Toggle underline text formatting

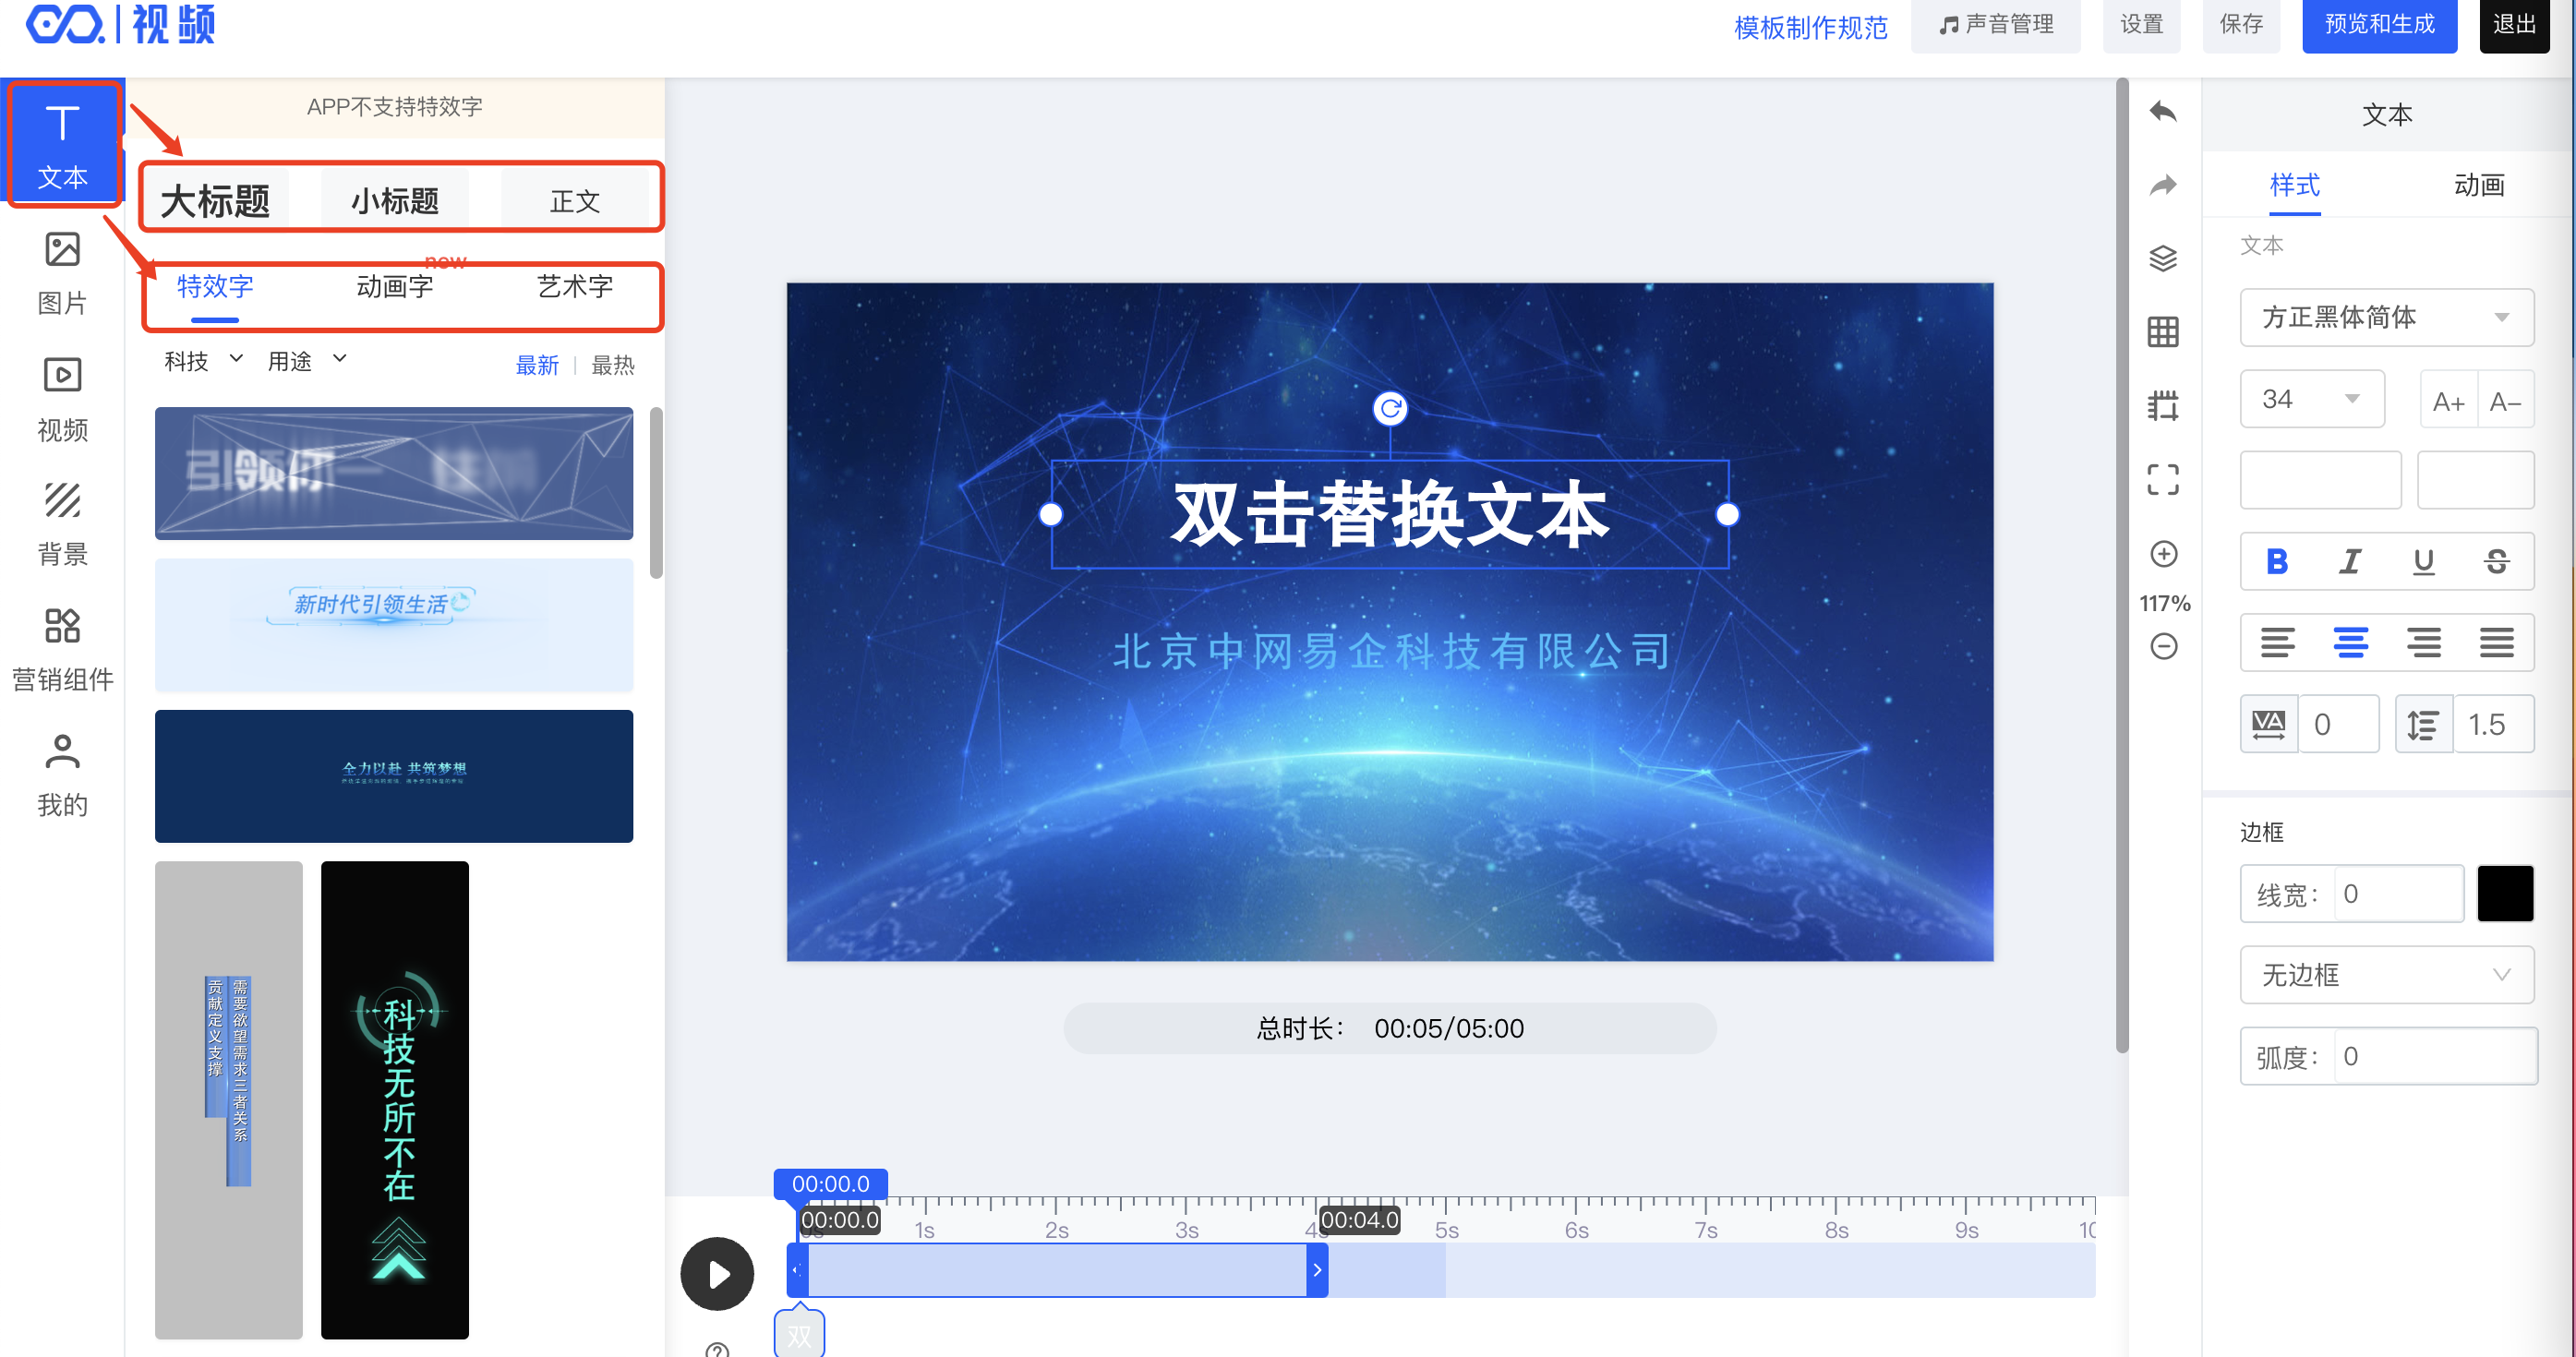click(2423, 562)
